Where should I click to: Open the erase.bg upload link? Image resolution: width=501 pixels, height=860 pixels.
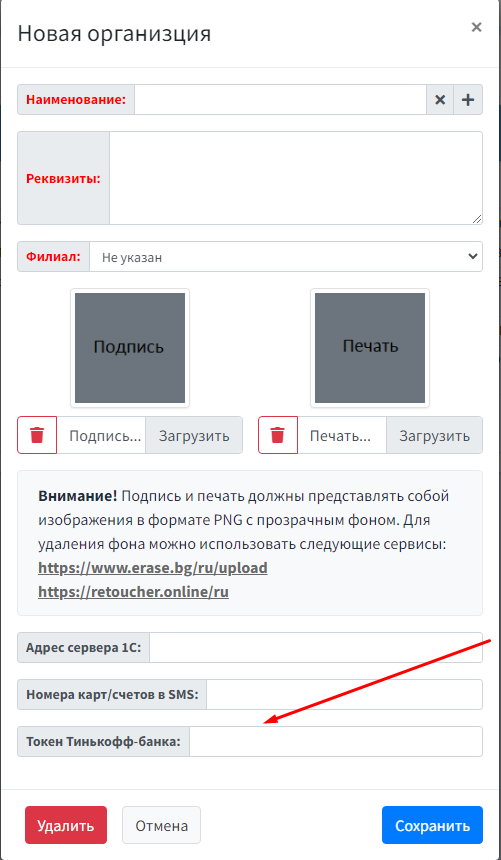click(153, 568)
